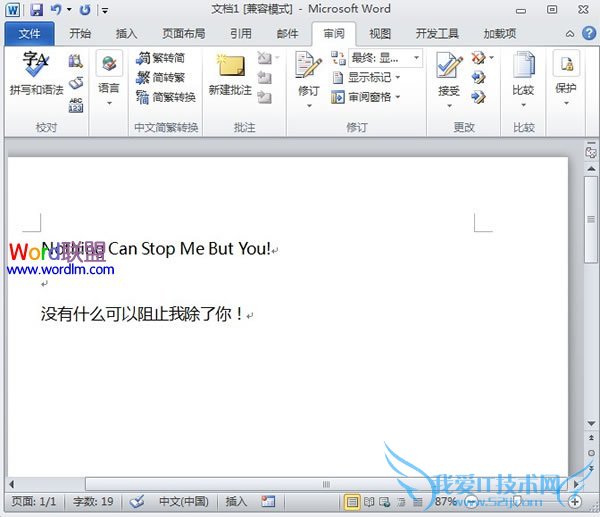Open 简繁转换 conversion dialog

tap(166, 97)
